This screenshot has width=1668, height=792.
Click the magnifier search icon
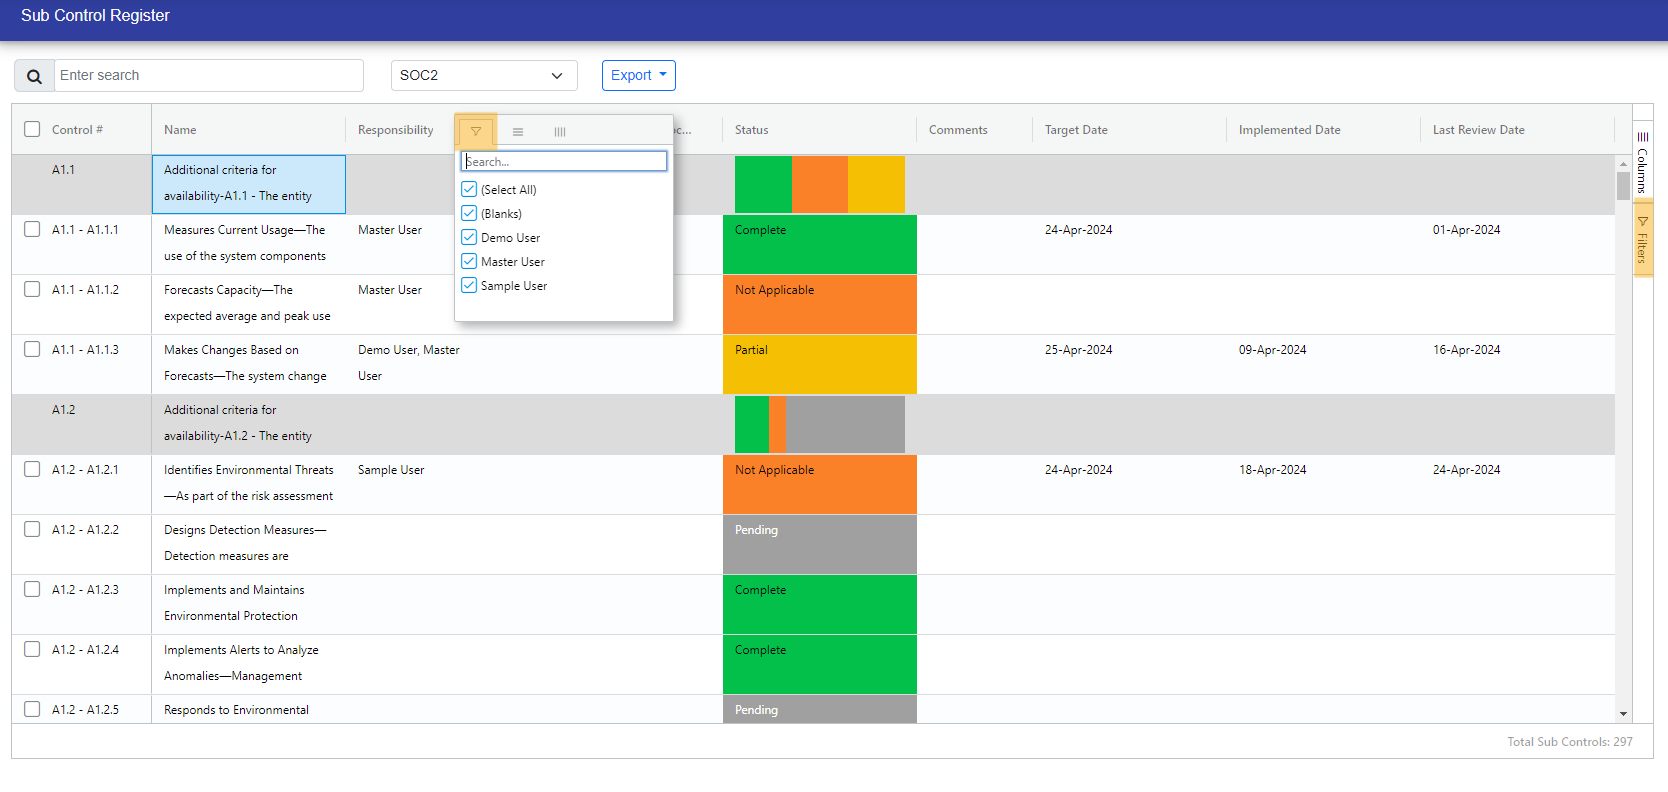point(34,76)
